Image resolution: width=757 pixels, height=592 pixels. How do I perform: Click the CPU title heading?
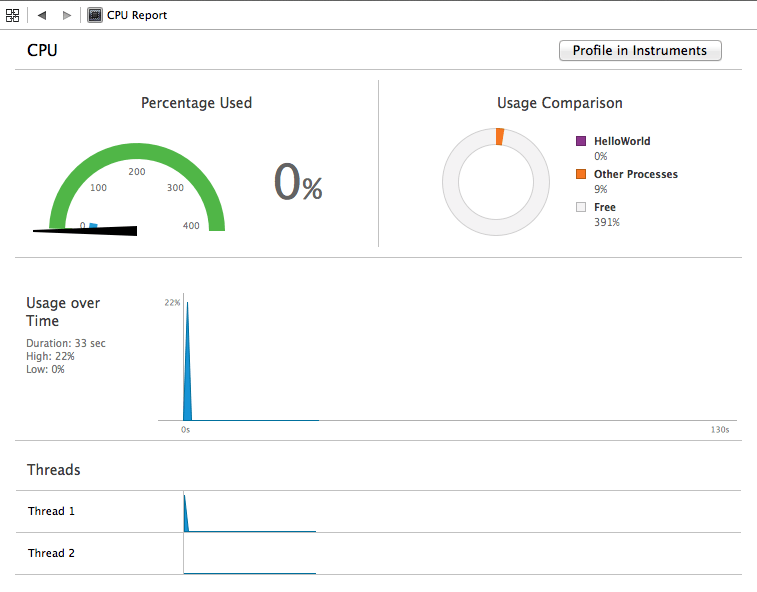[x=42, y=50]
